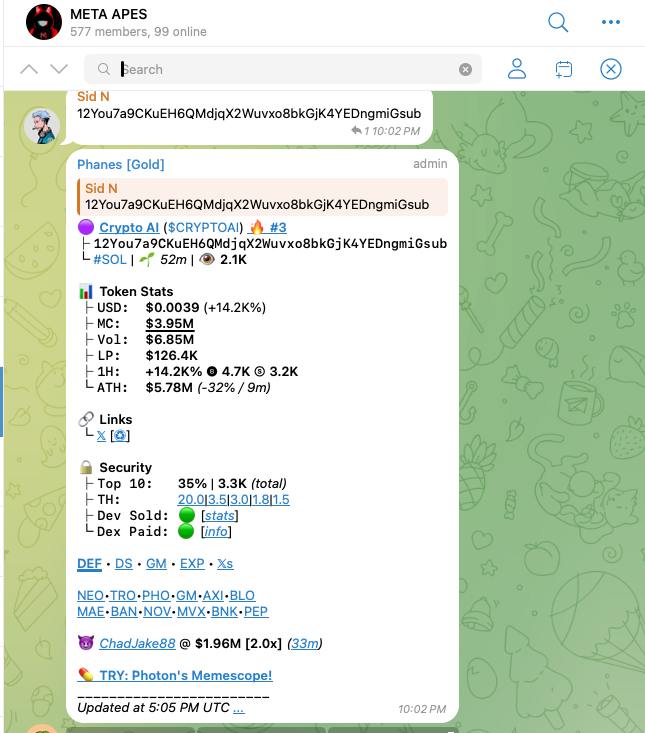The image size is (645, 733).
Task: Click the $5.78M ATH value
Action: [169, 388]
